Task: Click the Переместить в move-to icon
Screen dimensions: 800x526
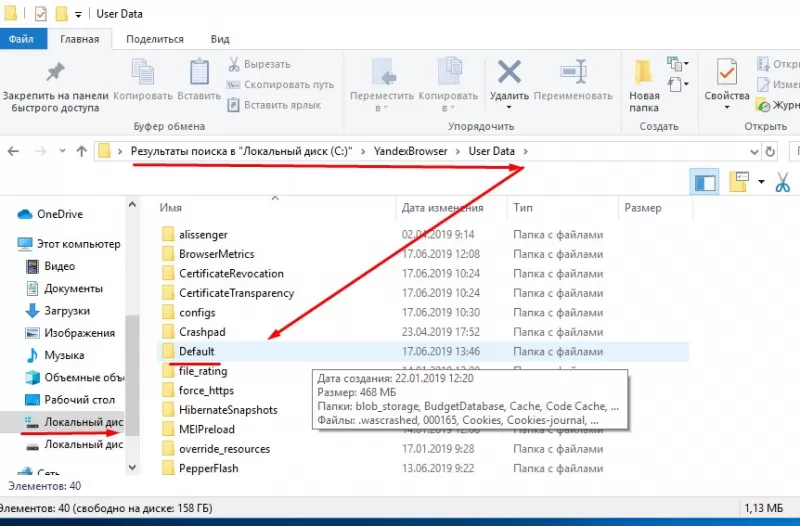Action: coord(382,72)
